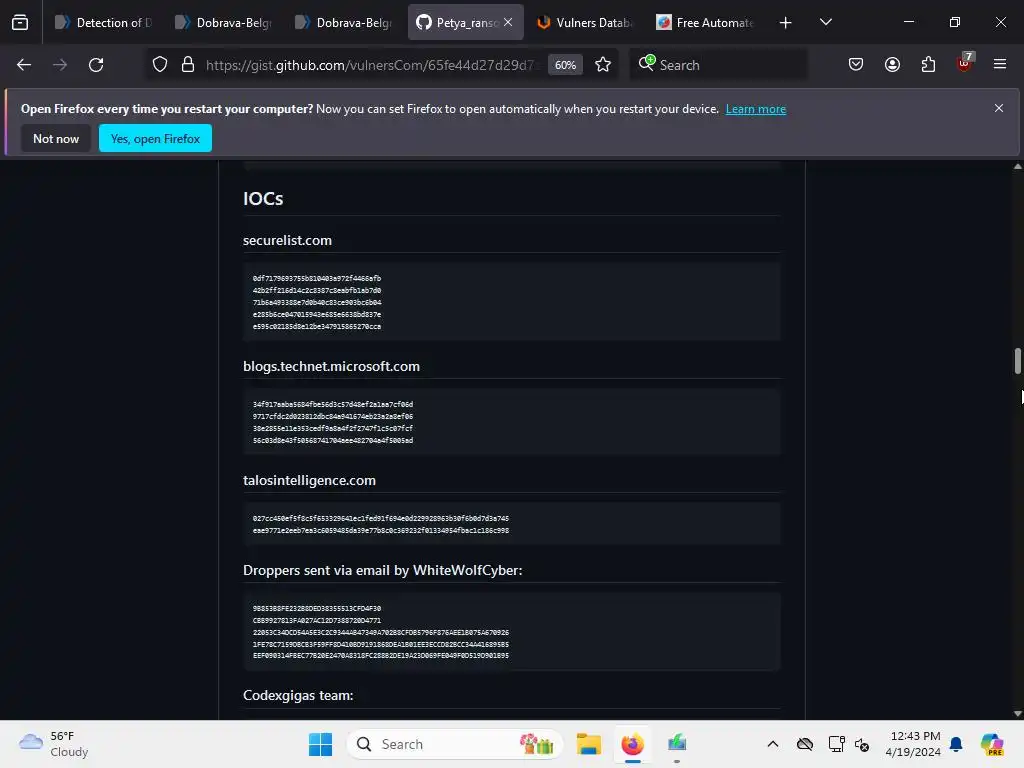View site security lock info
The image size is (1024, 768).
point(188,65)
